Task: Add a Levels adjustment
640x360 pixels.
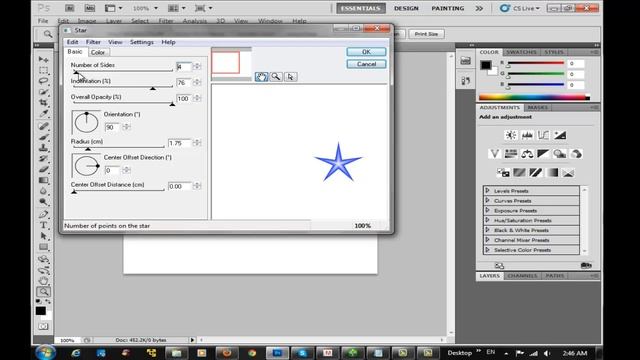Action: [527, 135]
